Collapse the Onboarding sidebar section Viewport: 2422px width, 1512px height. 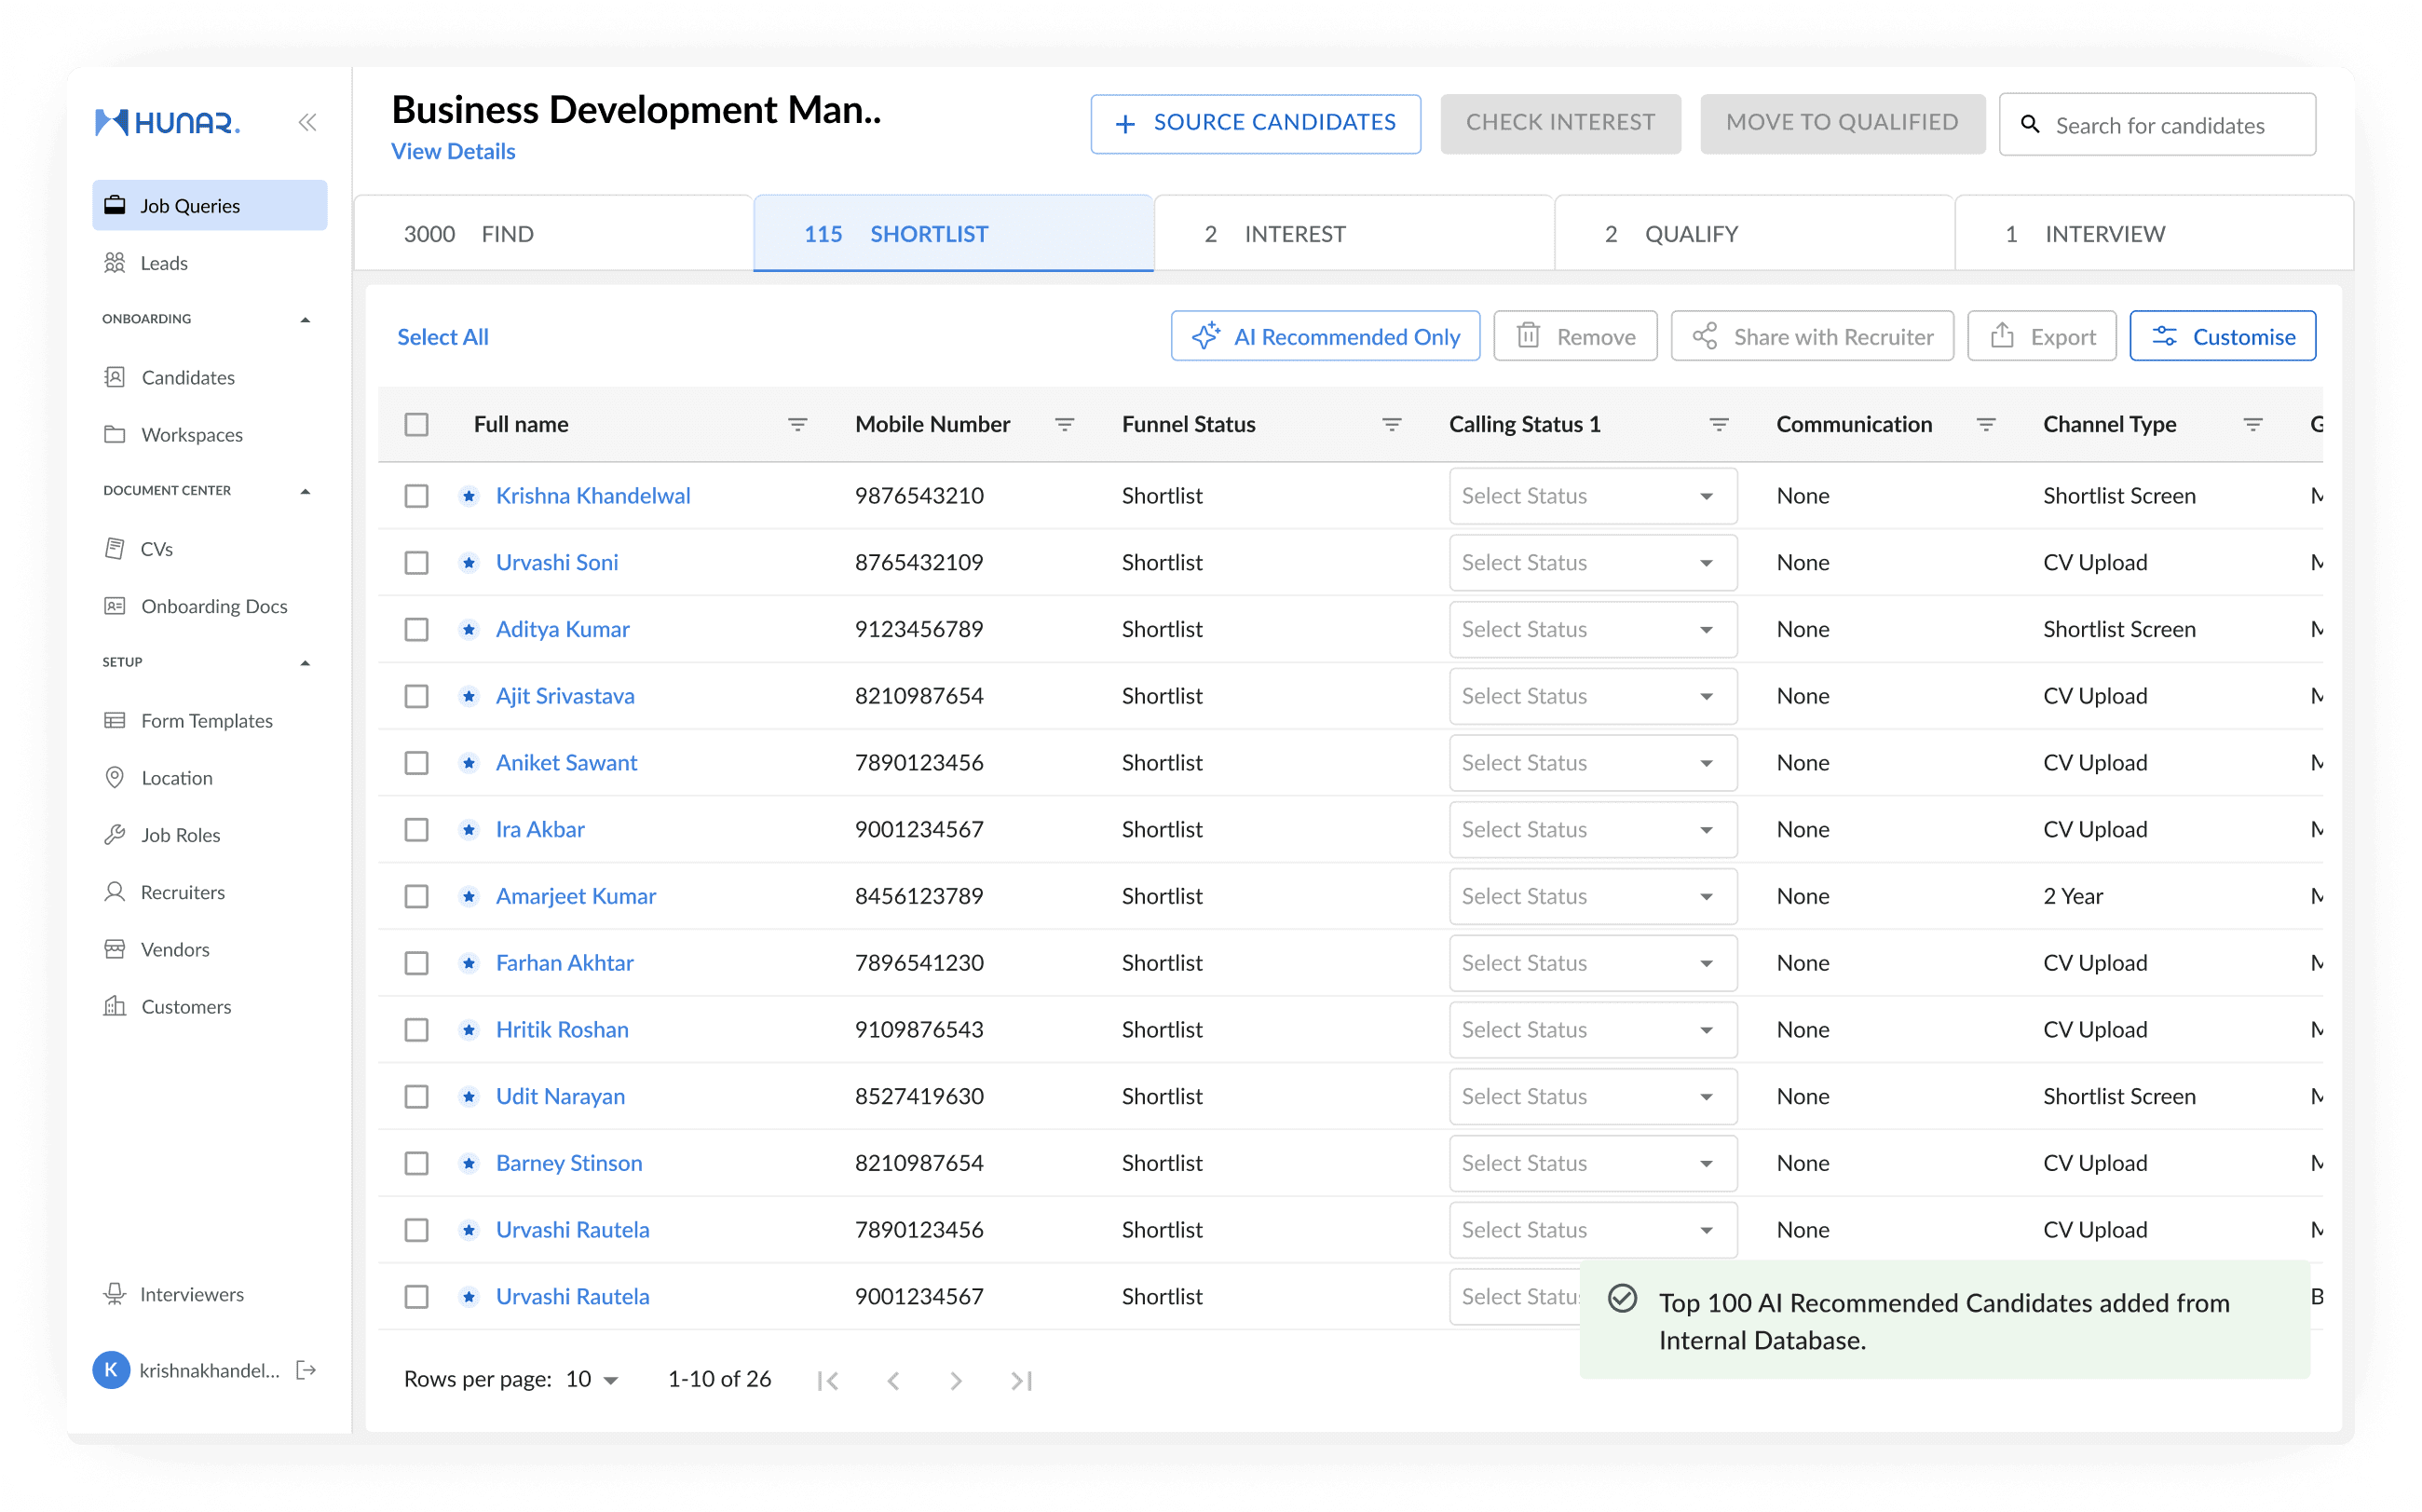tap(305, 320)
